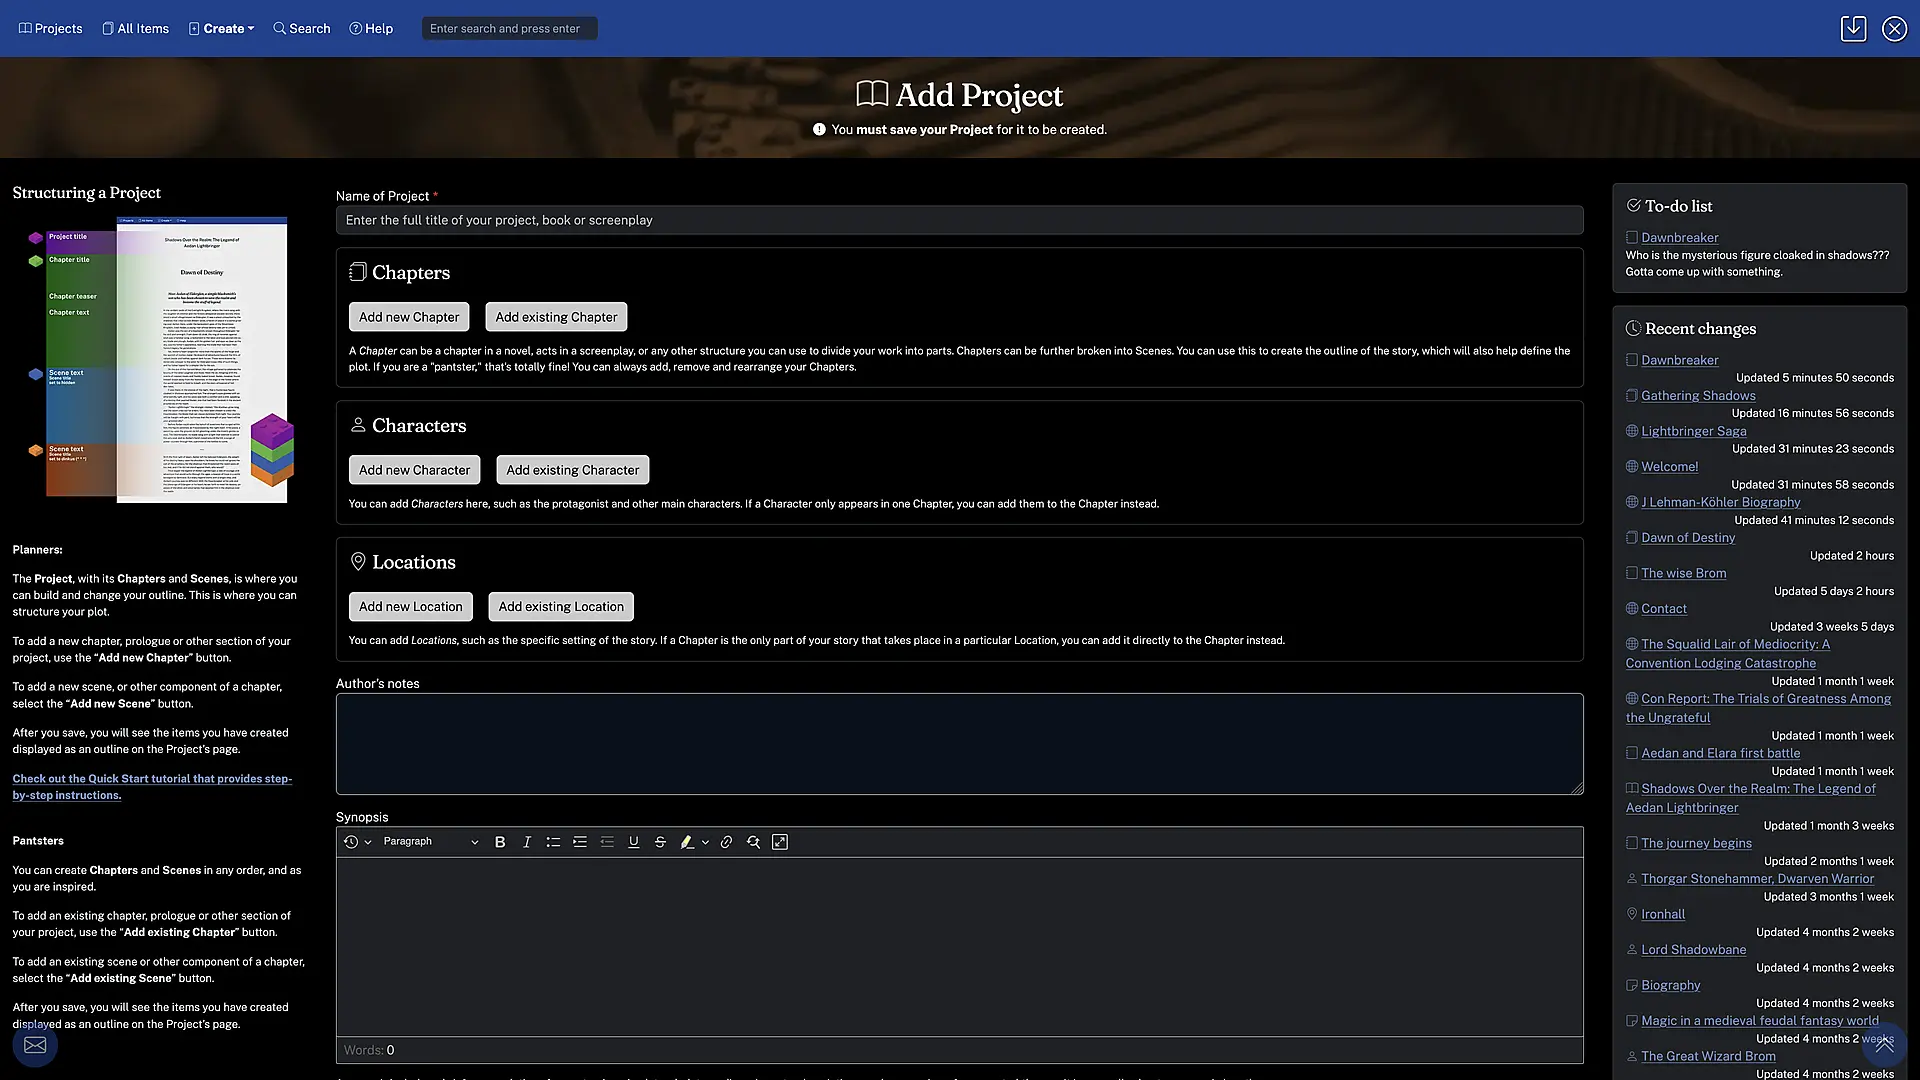The width and height of the screenshot is (1920, 1080).
Task: Click the Words: 0 counter
Action: (369, 1050)
